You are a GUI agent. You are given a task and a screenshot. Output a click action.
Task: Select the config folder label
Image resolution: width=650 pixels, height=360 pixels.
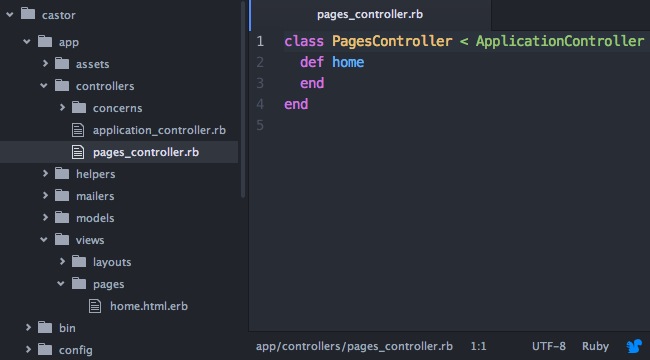click(x=75, y=350)
